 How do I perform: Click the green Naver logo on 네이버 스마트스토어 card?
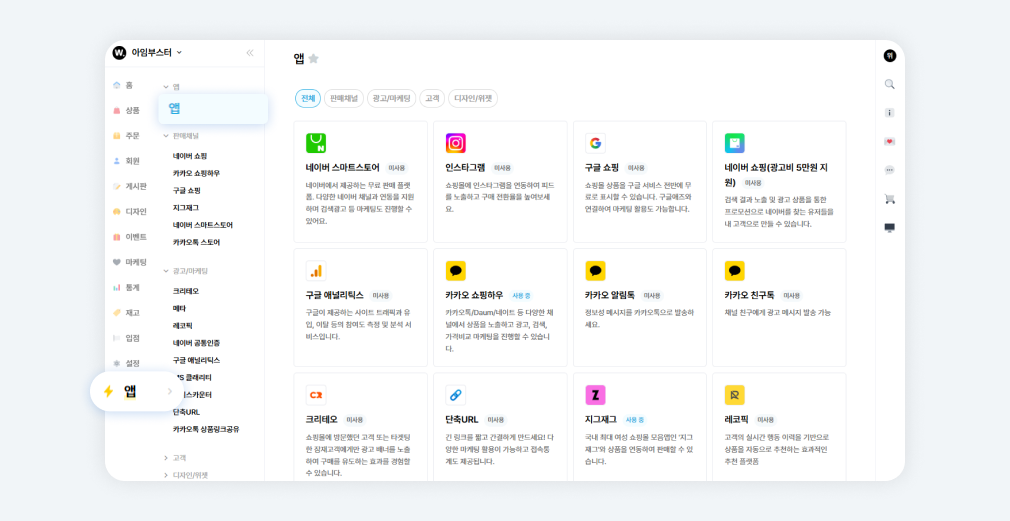(x=316, y=143)
